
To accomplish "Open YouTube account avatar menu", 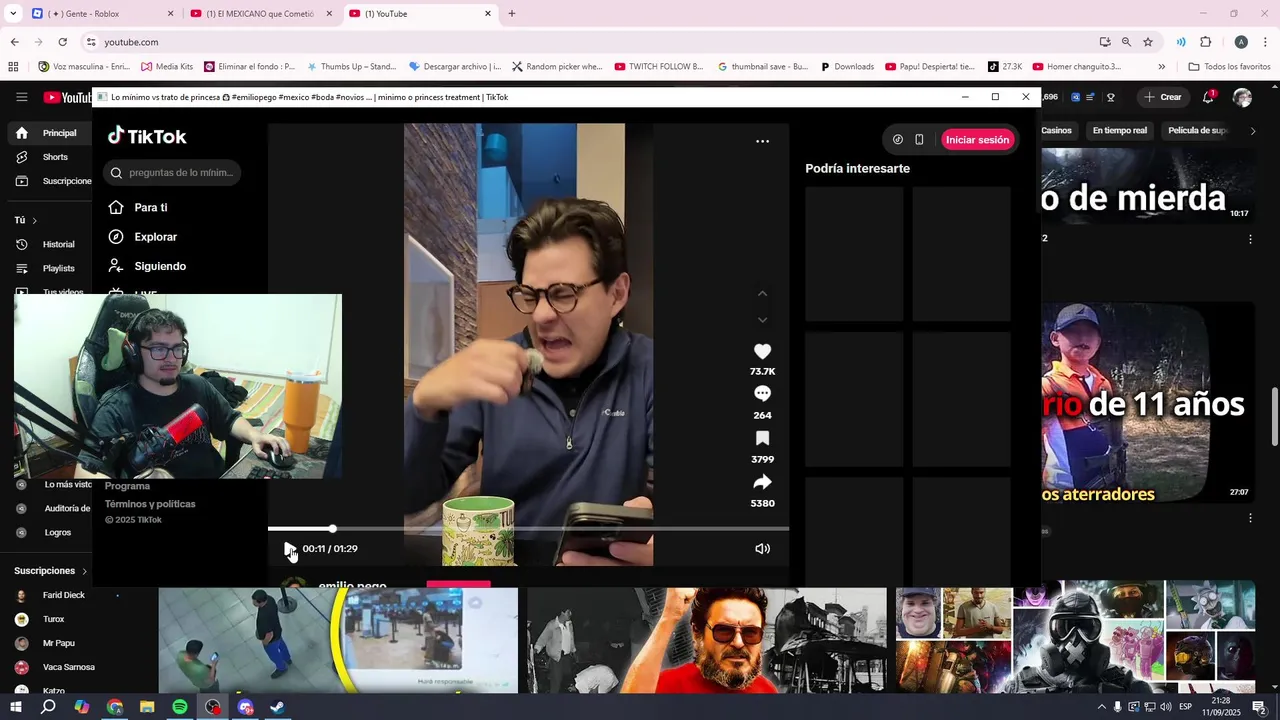I will 1242,97.
